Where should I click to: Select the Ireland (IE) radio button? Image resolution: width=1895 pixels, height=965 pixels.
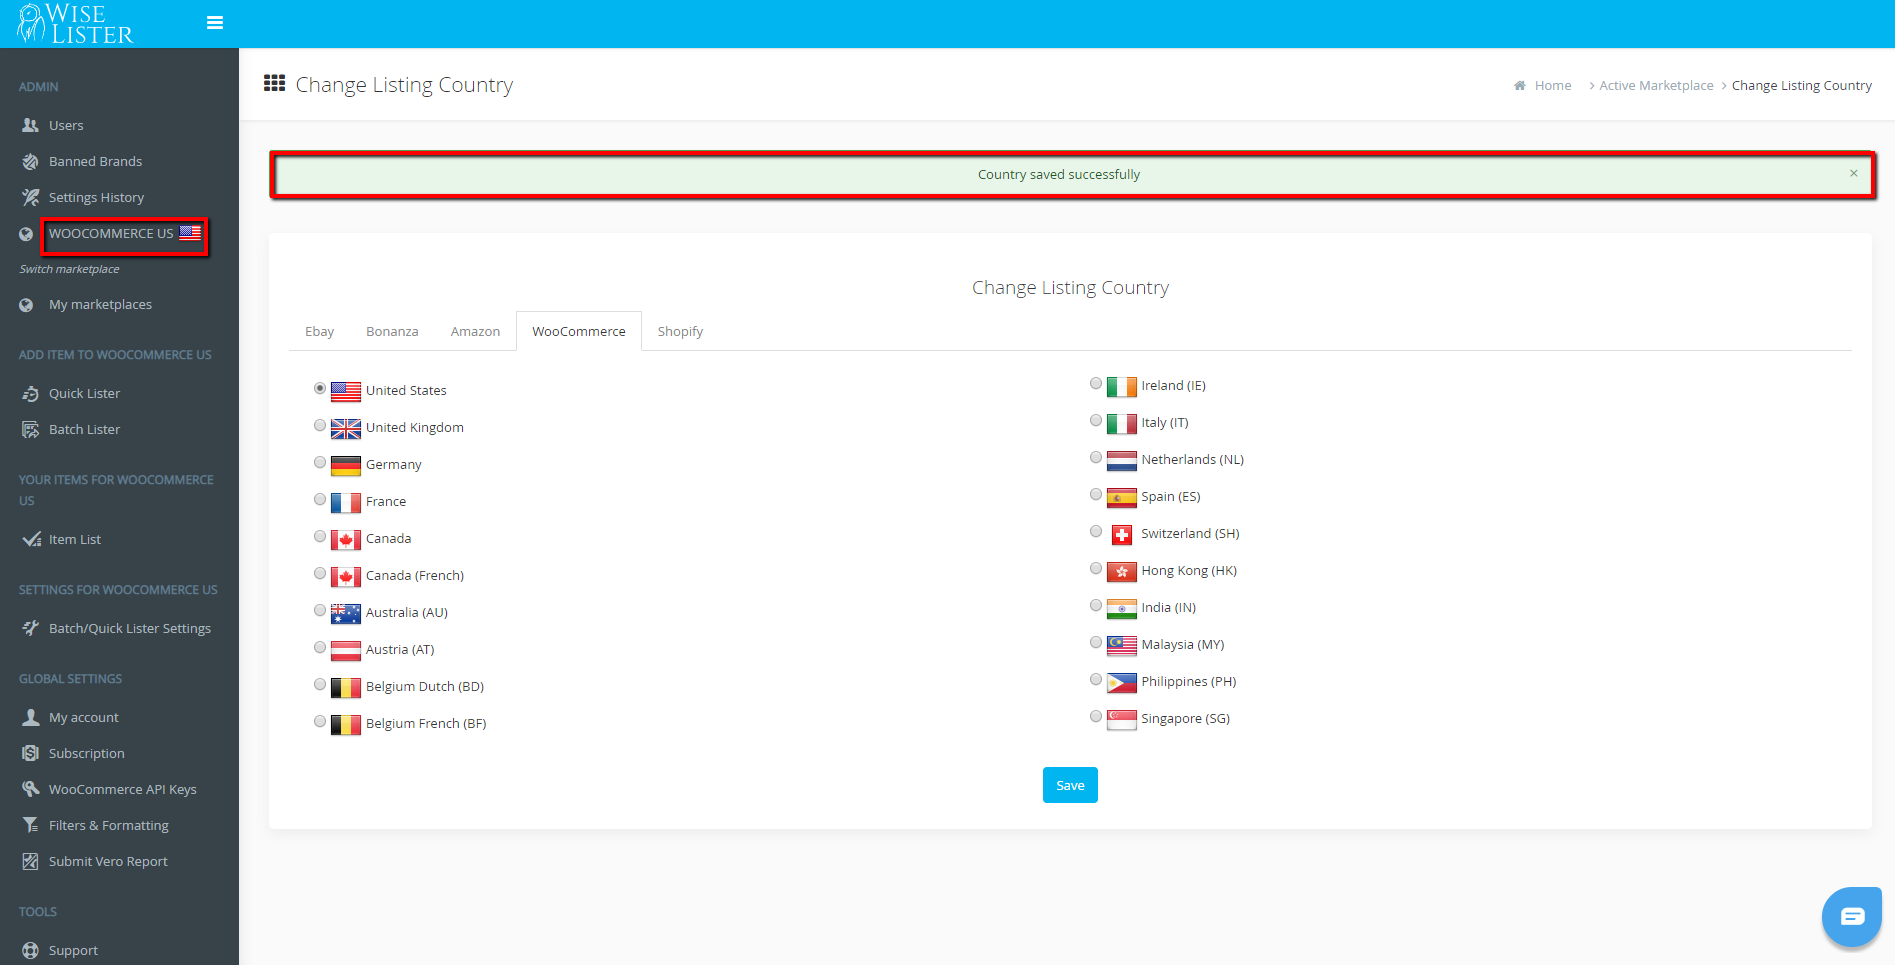(1096, 383)
